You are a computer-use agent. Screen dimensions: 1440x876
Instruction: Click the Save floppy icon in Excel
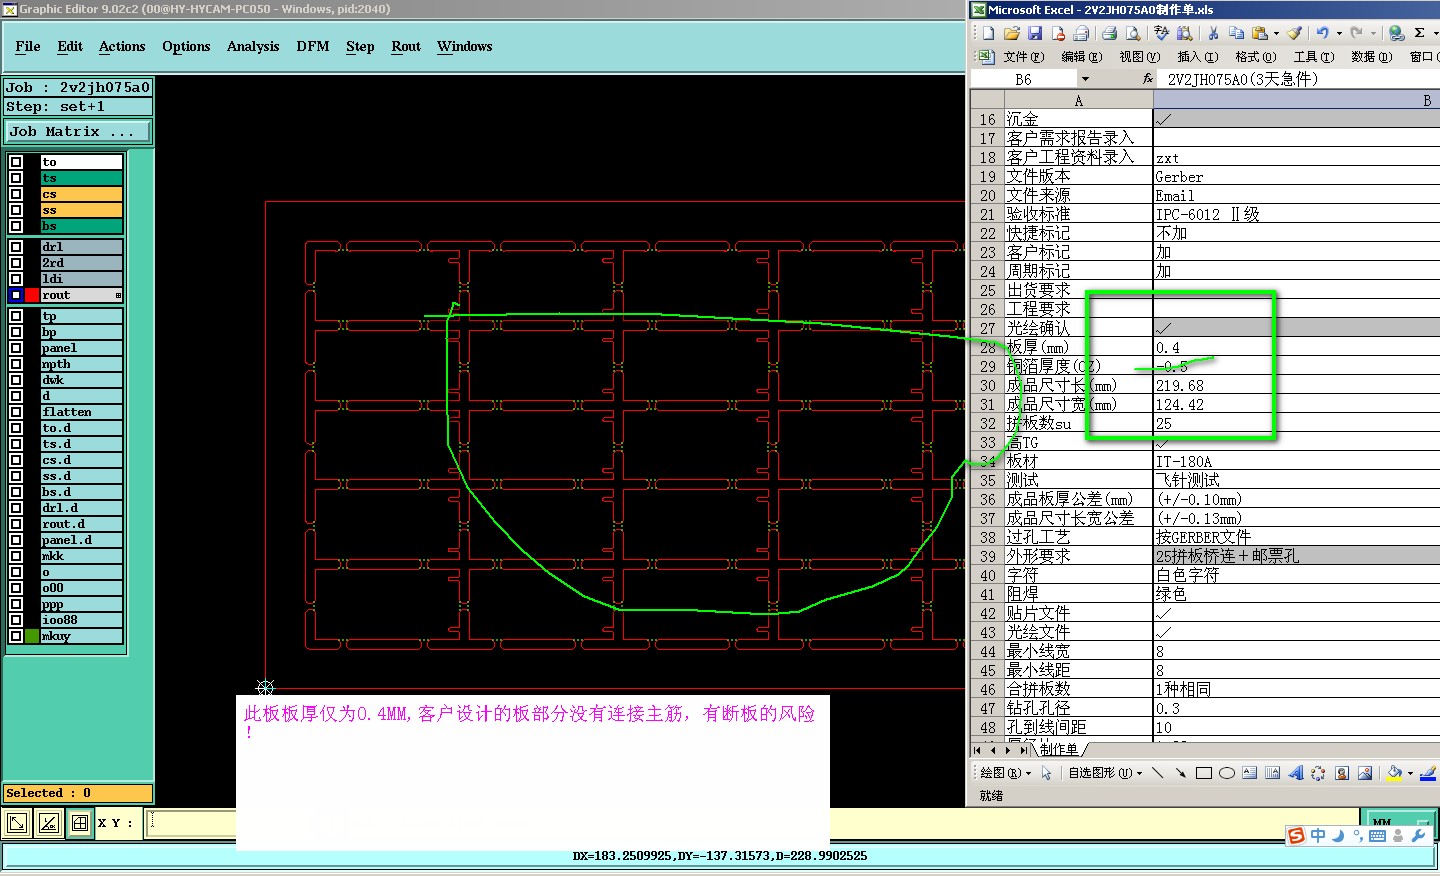pyautogui.click(x=1035, y=33)
